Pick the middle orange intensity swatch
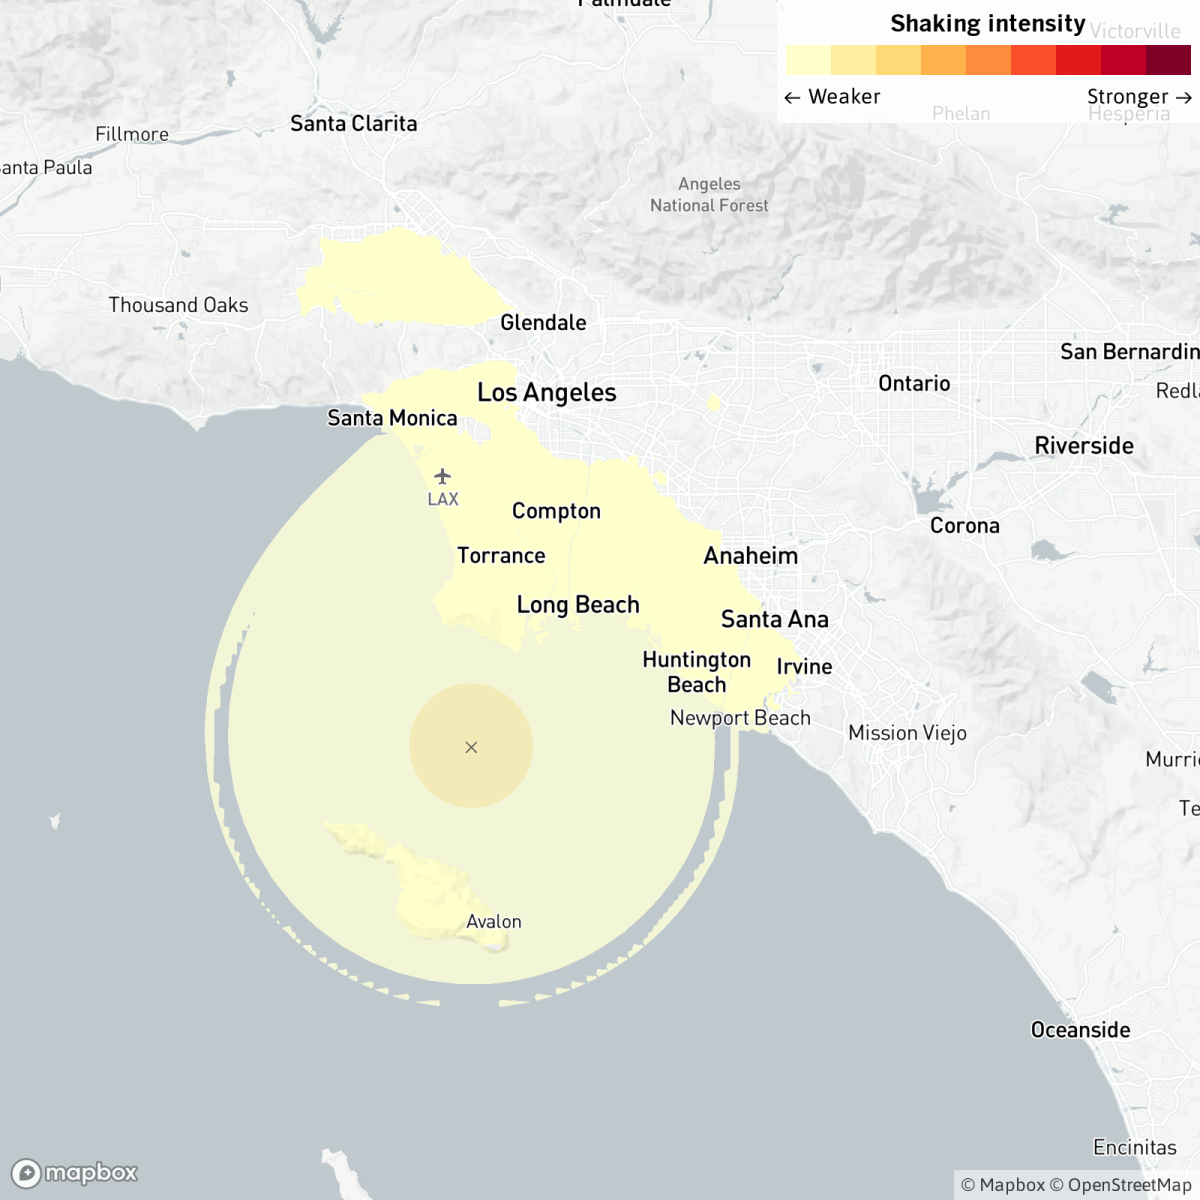This screenshot has height=1200, width=1200. [988, 60]
